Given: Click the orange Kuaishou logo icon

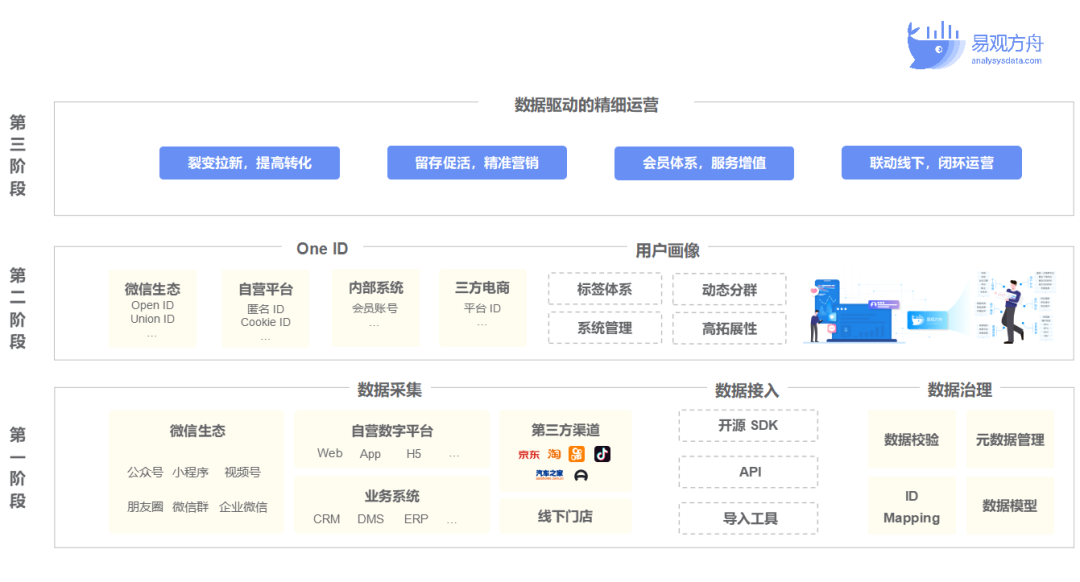Looking at the screenshot, I should click(x=577, y=454).
